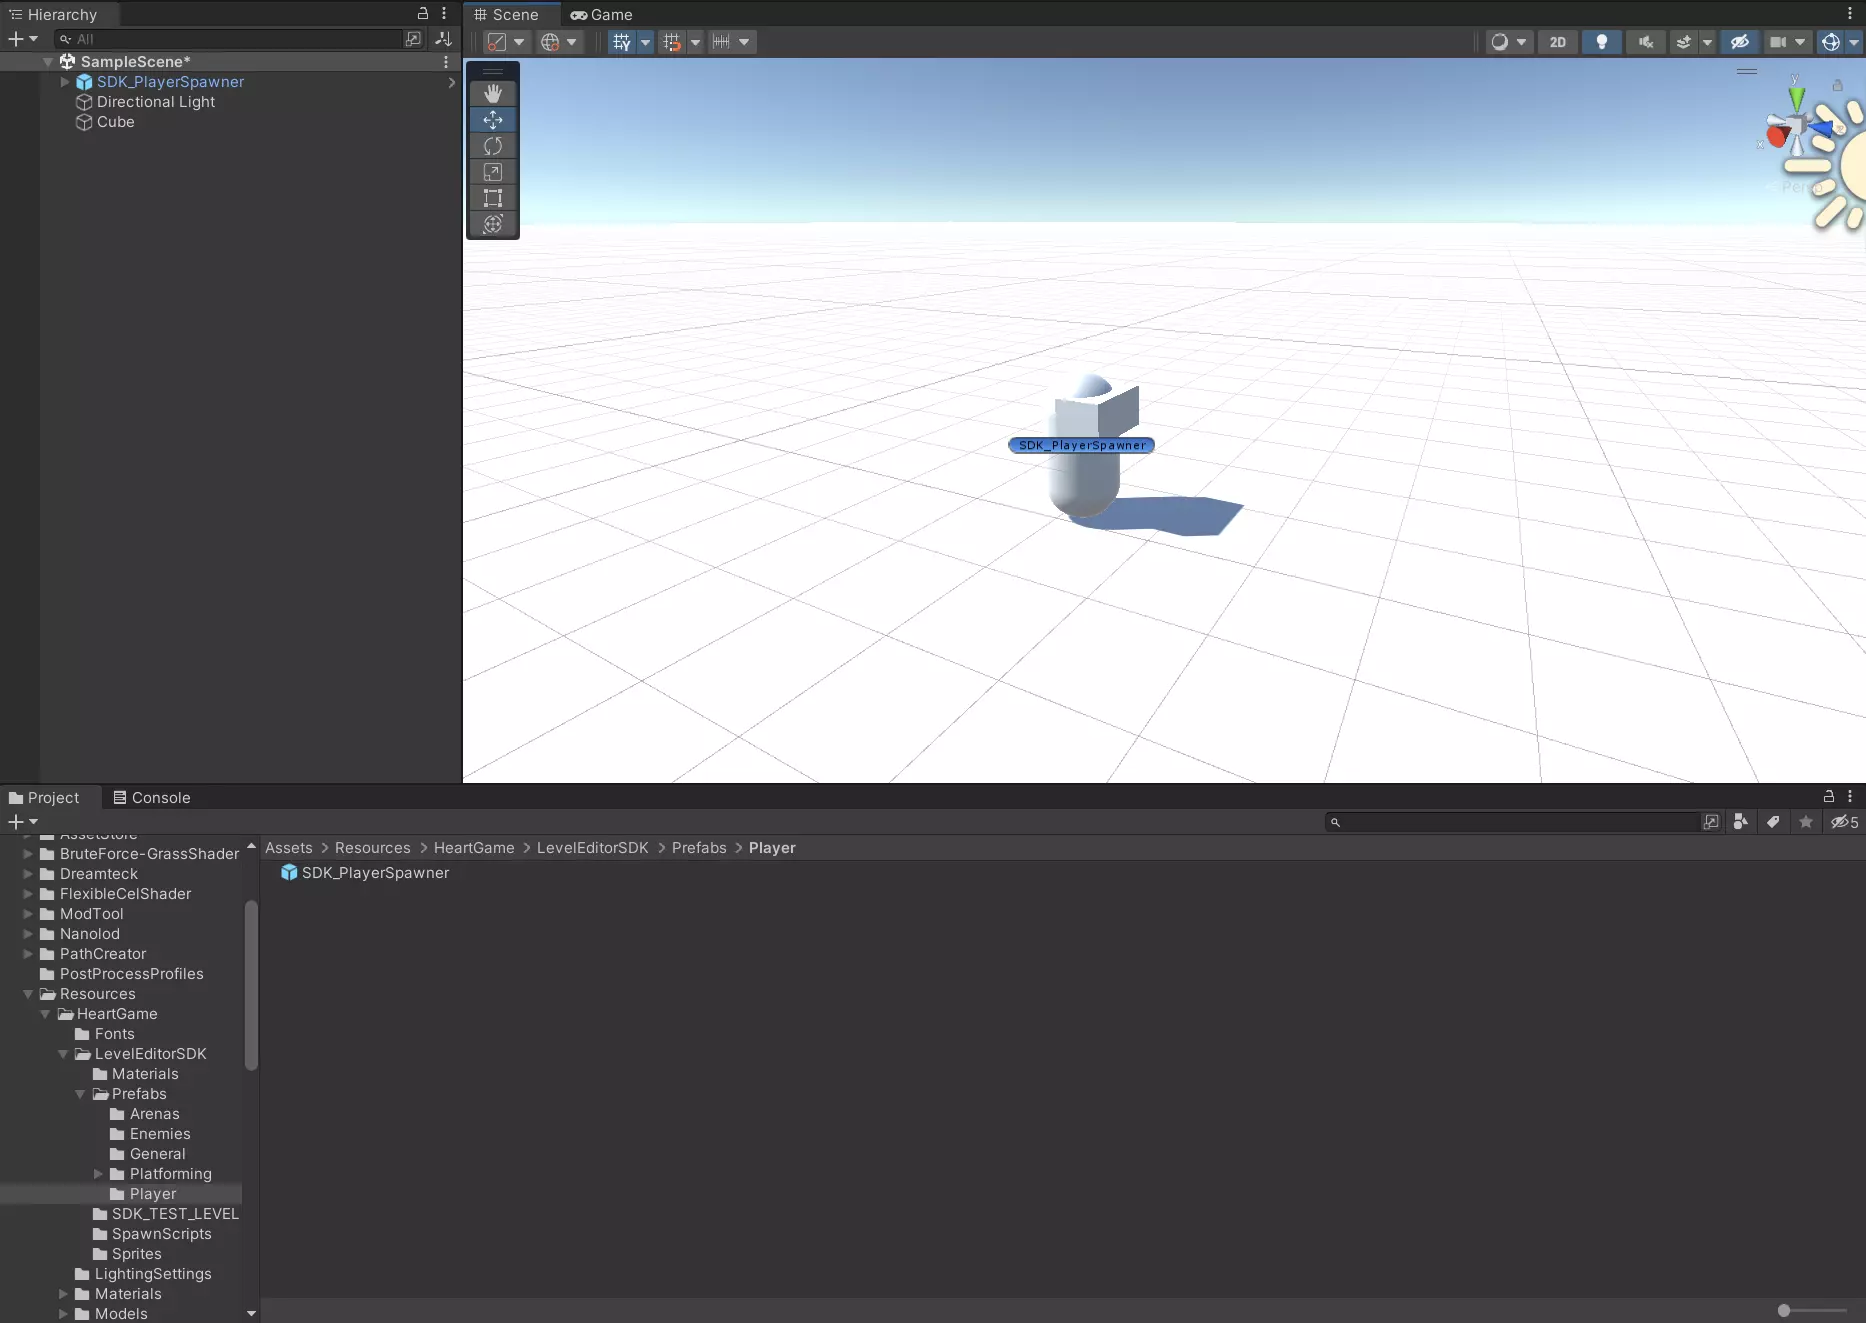Select the Rotate tool
This screenshot has width=1866, height=1323.
click(493, 146)
